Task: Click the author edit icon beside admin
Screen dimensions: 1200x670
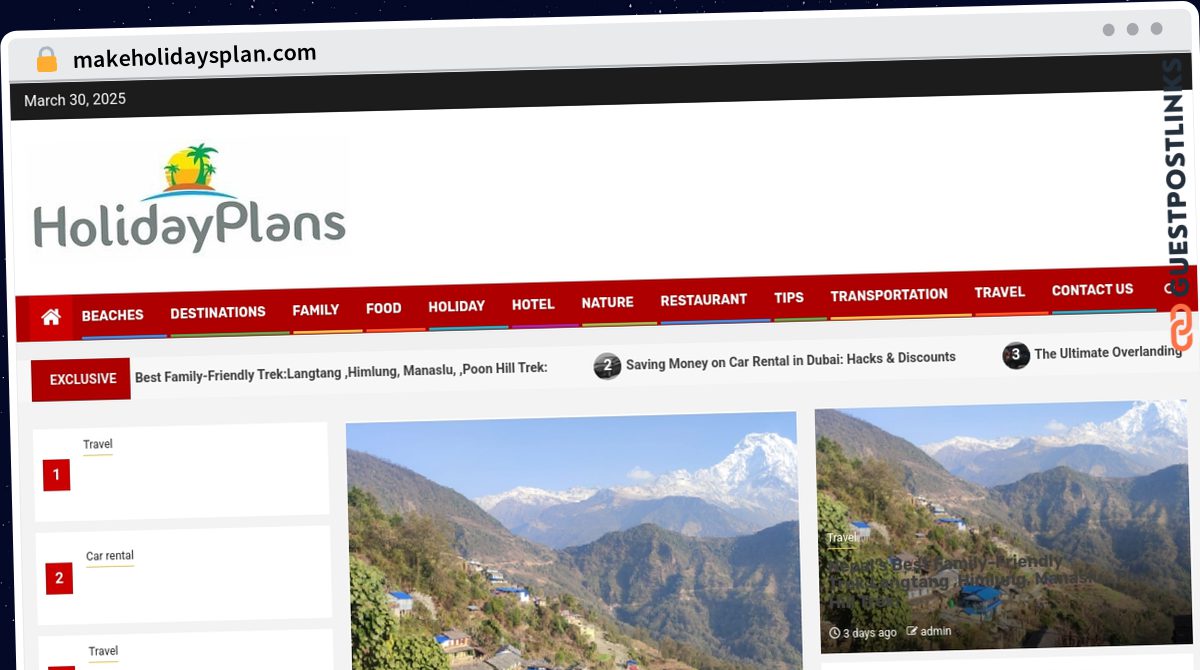Action: [x=912, y=631]
